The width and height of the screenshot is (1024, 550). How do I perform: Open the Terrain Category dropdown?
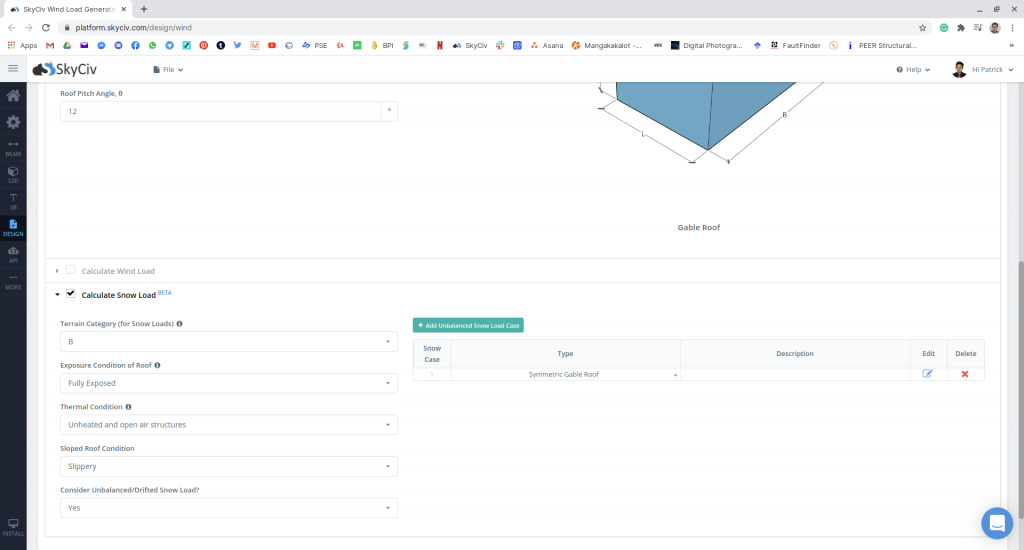point(228,342)
